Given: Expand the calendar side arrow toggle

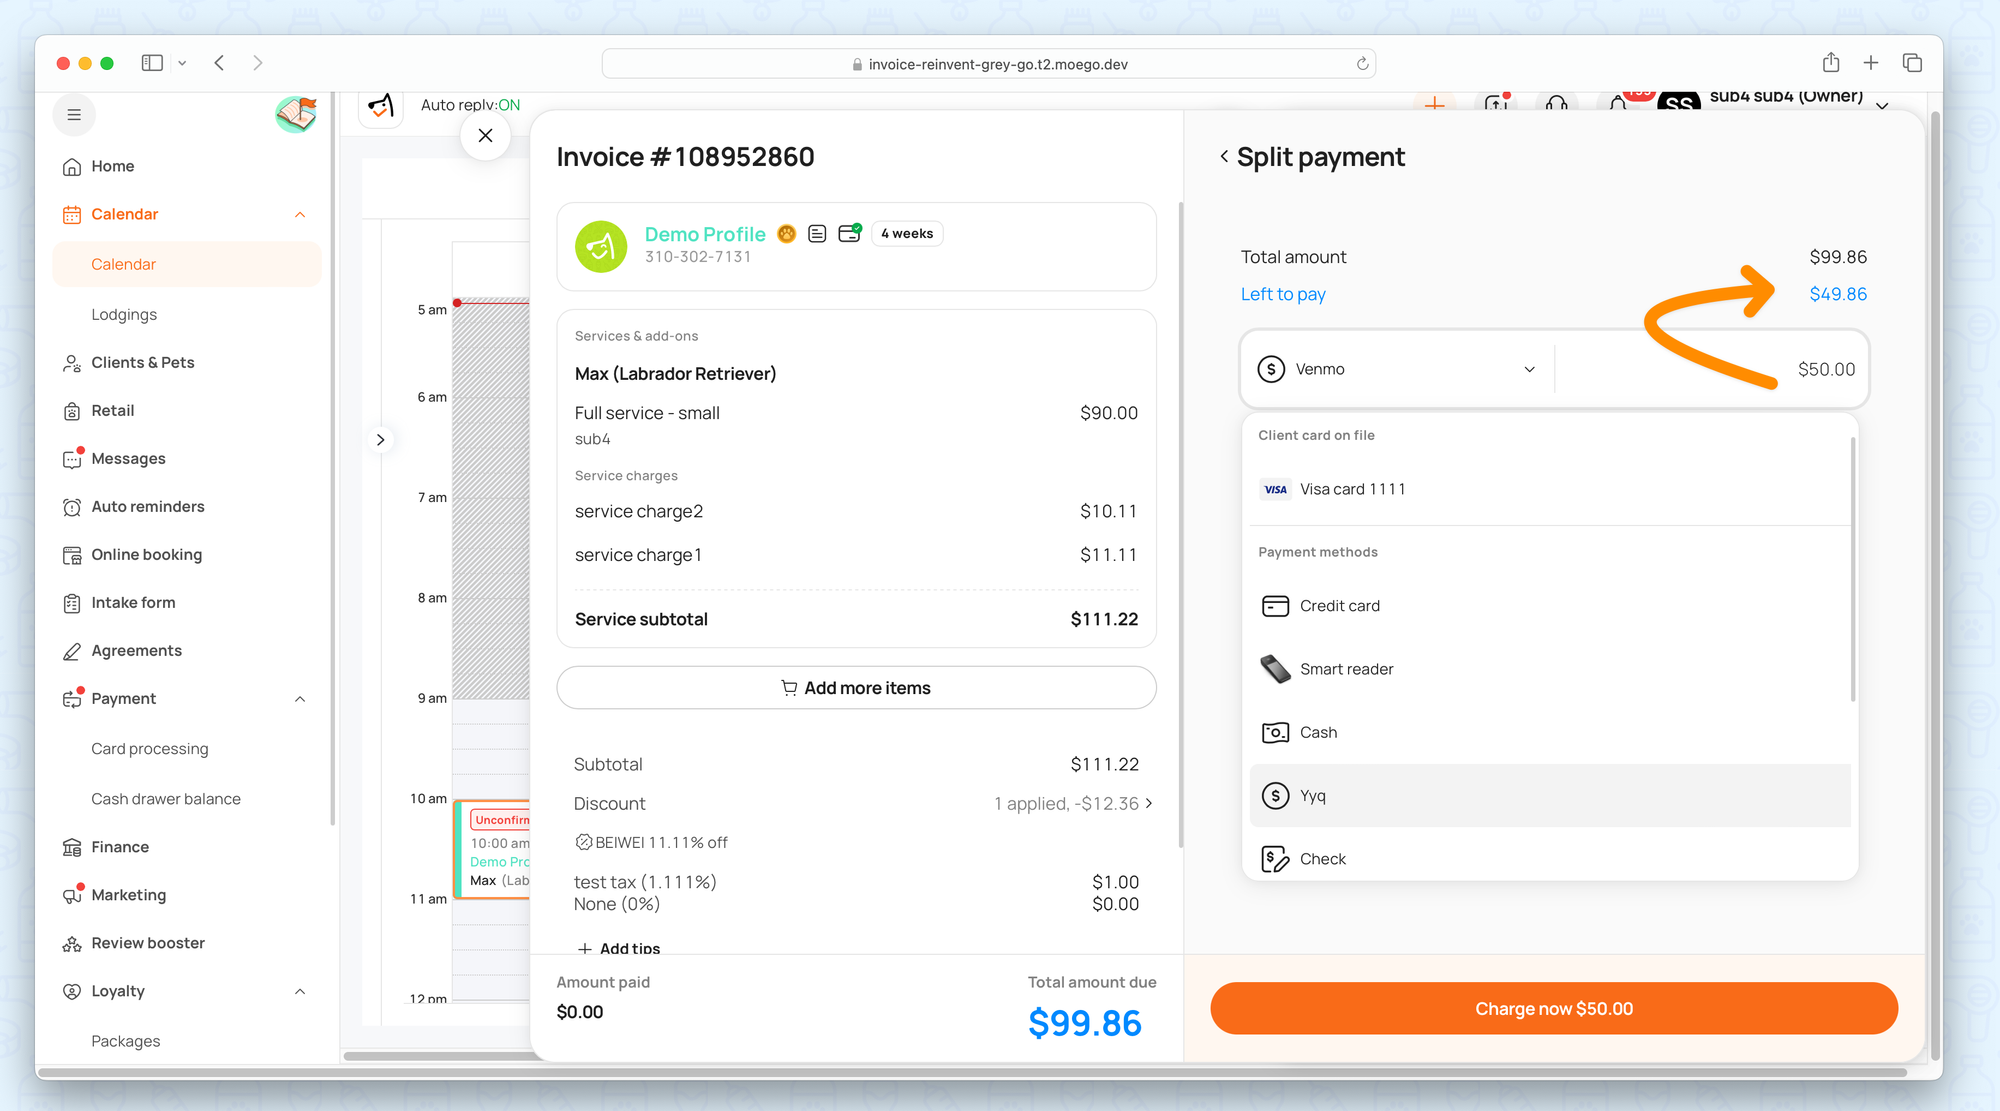Looking at the screenshot, I should (x=380, y=440).
